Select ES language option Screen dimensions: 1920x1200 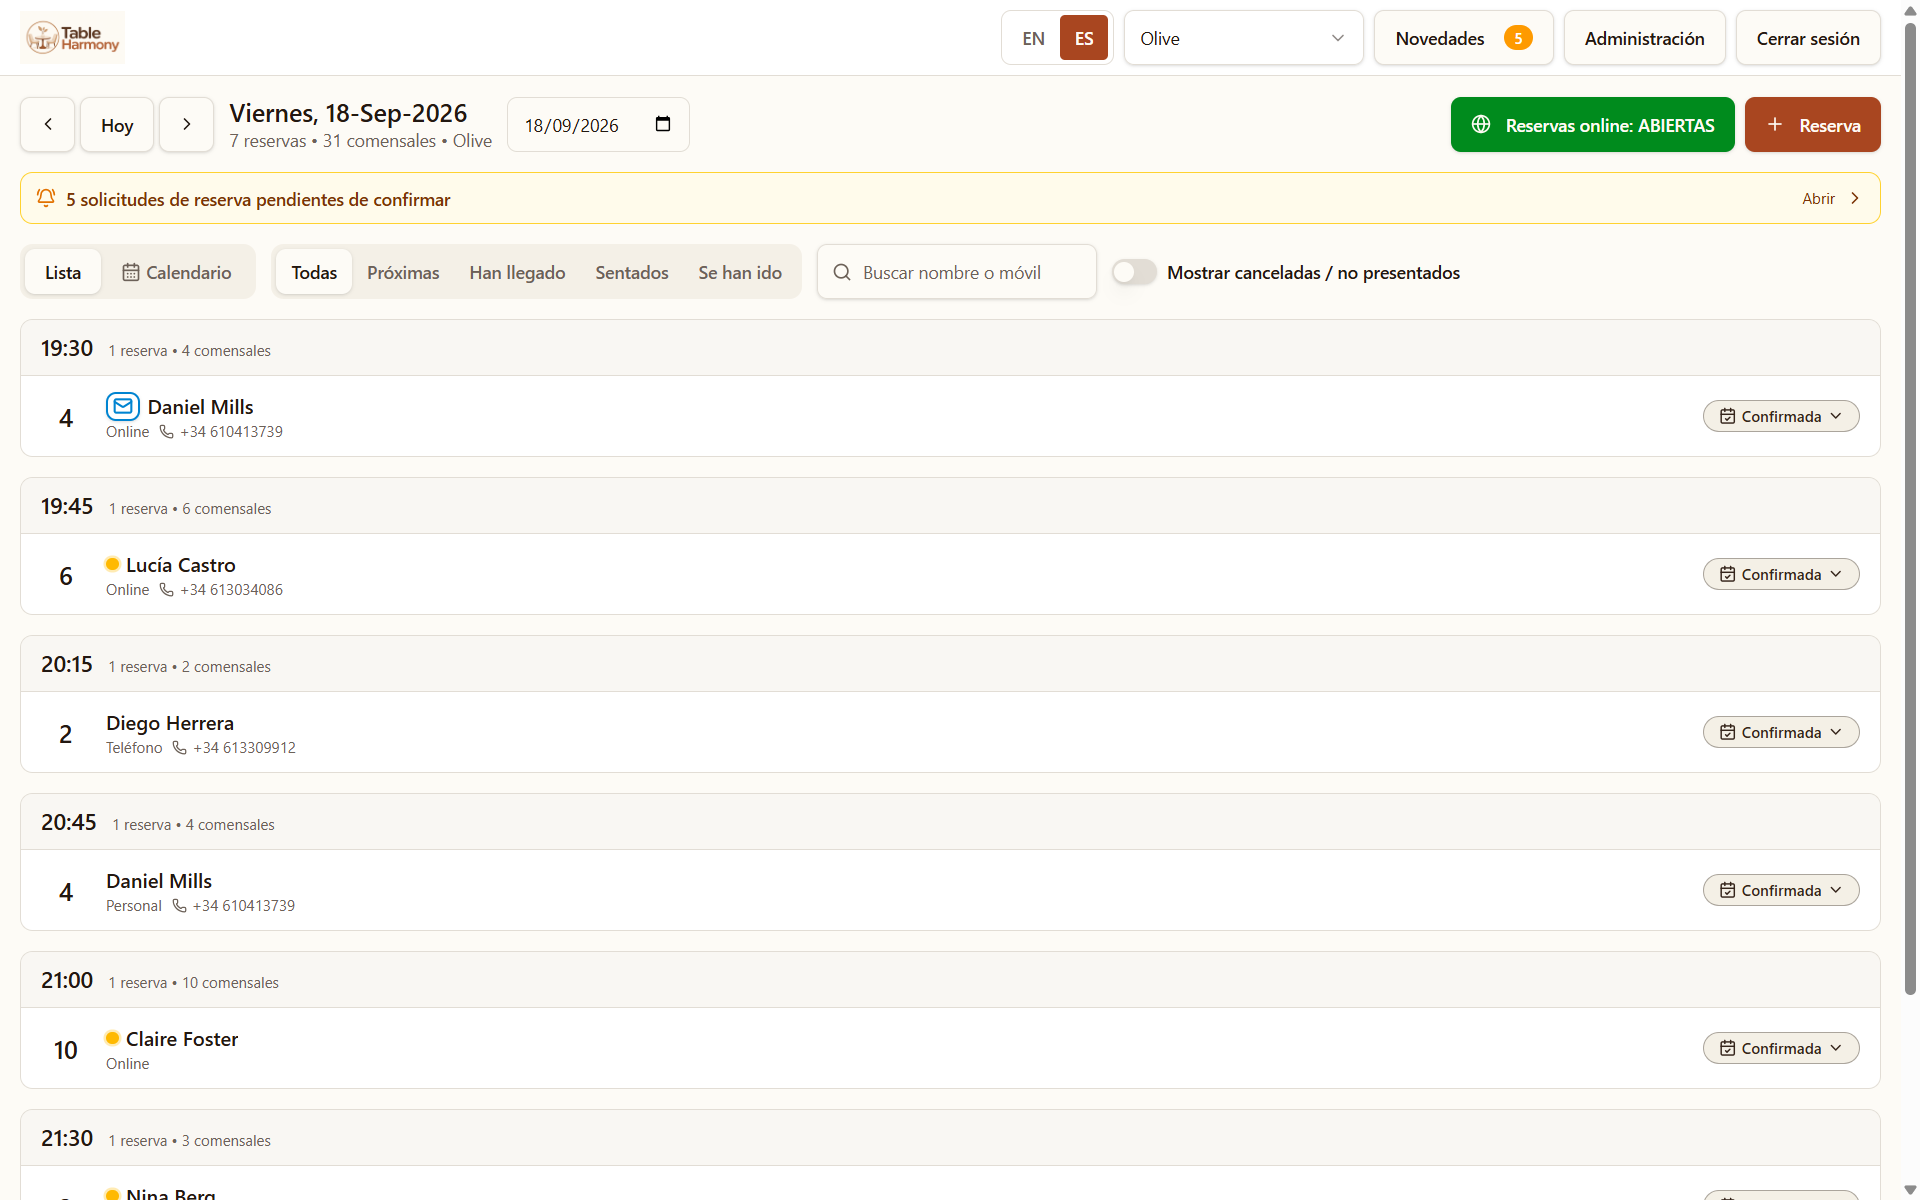(1084, 38)
